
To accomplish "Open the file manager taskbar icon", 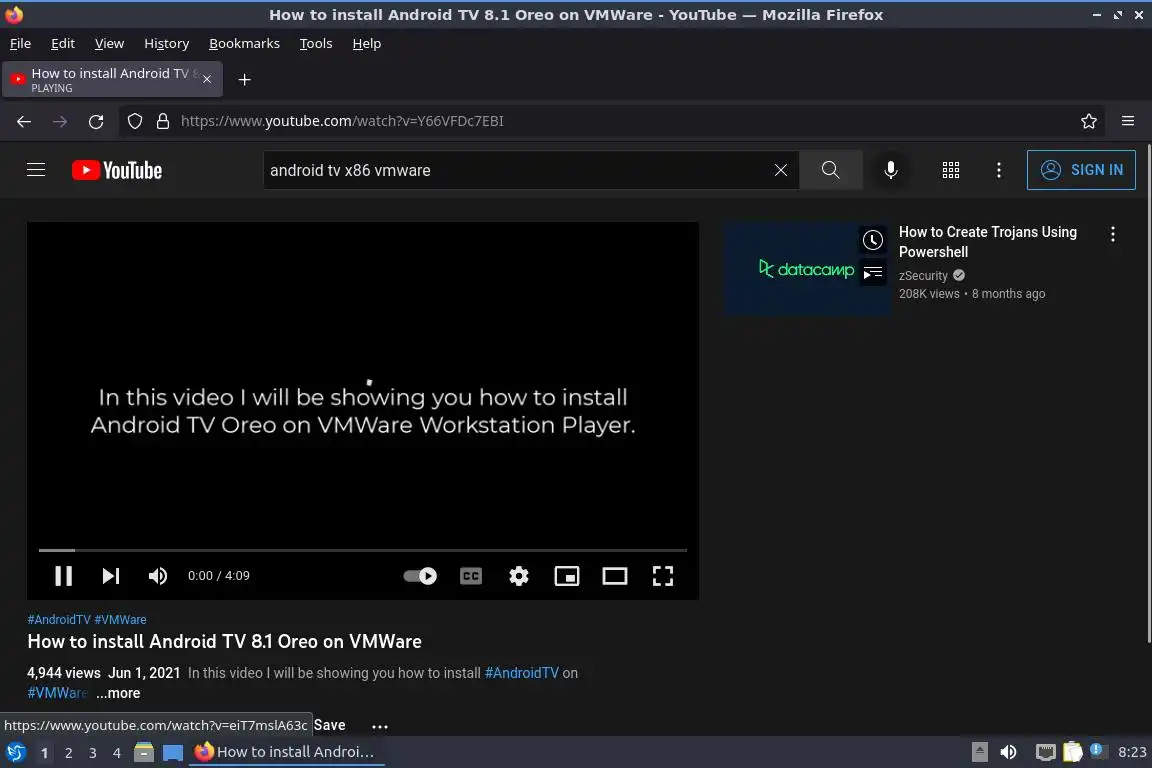I will tap(144, 753).
